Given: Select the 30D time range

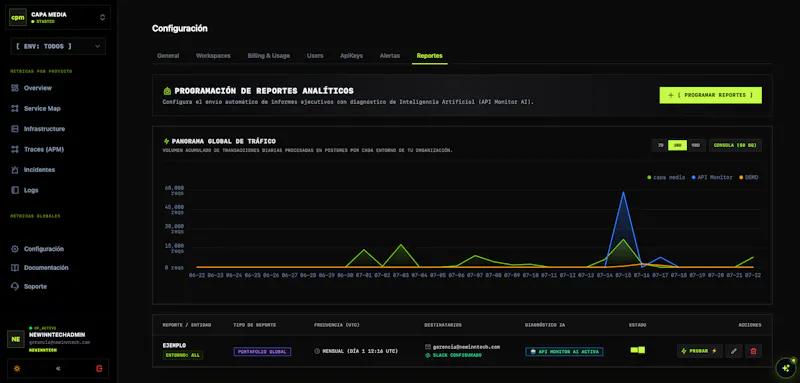Looking at the screenshot, I should [678, 145].
